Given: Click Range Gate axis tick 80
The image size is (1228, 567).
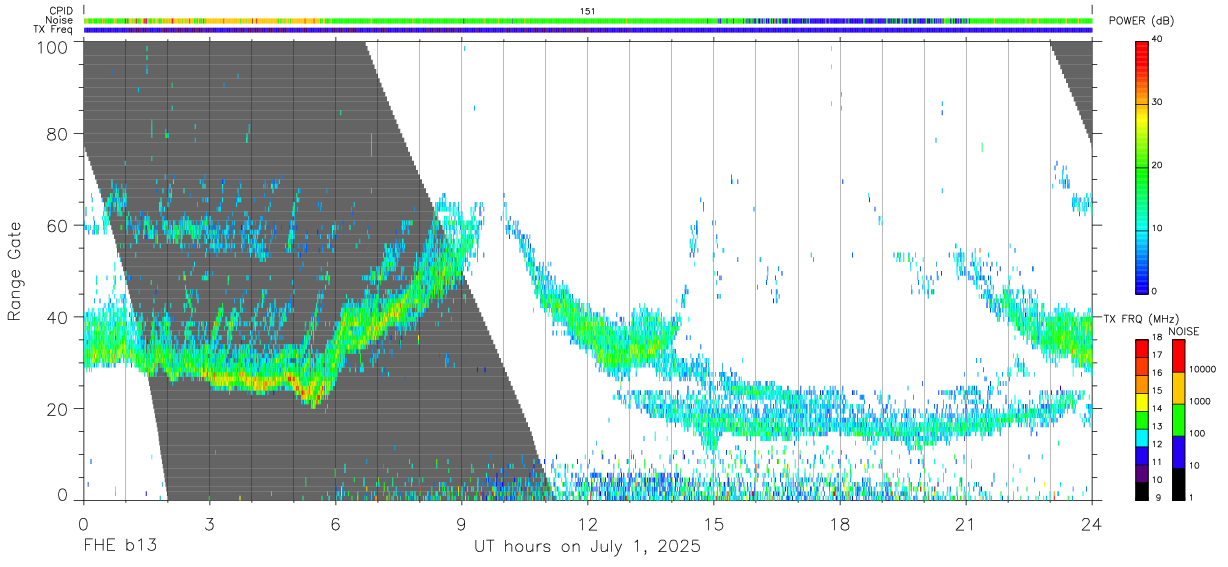Looking at the screenshot, I should [56, 133].
